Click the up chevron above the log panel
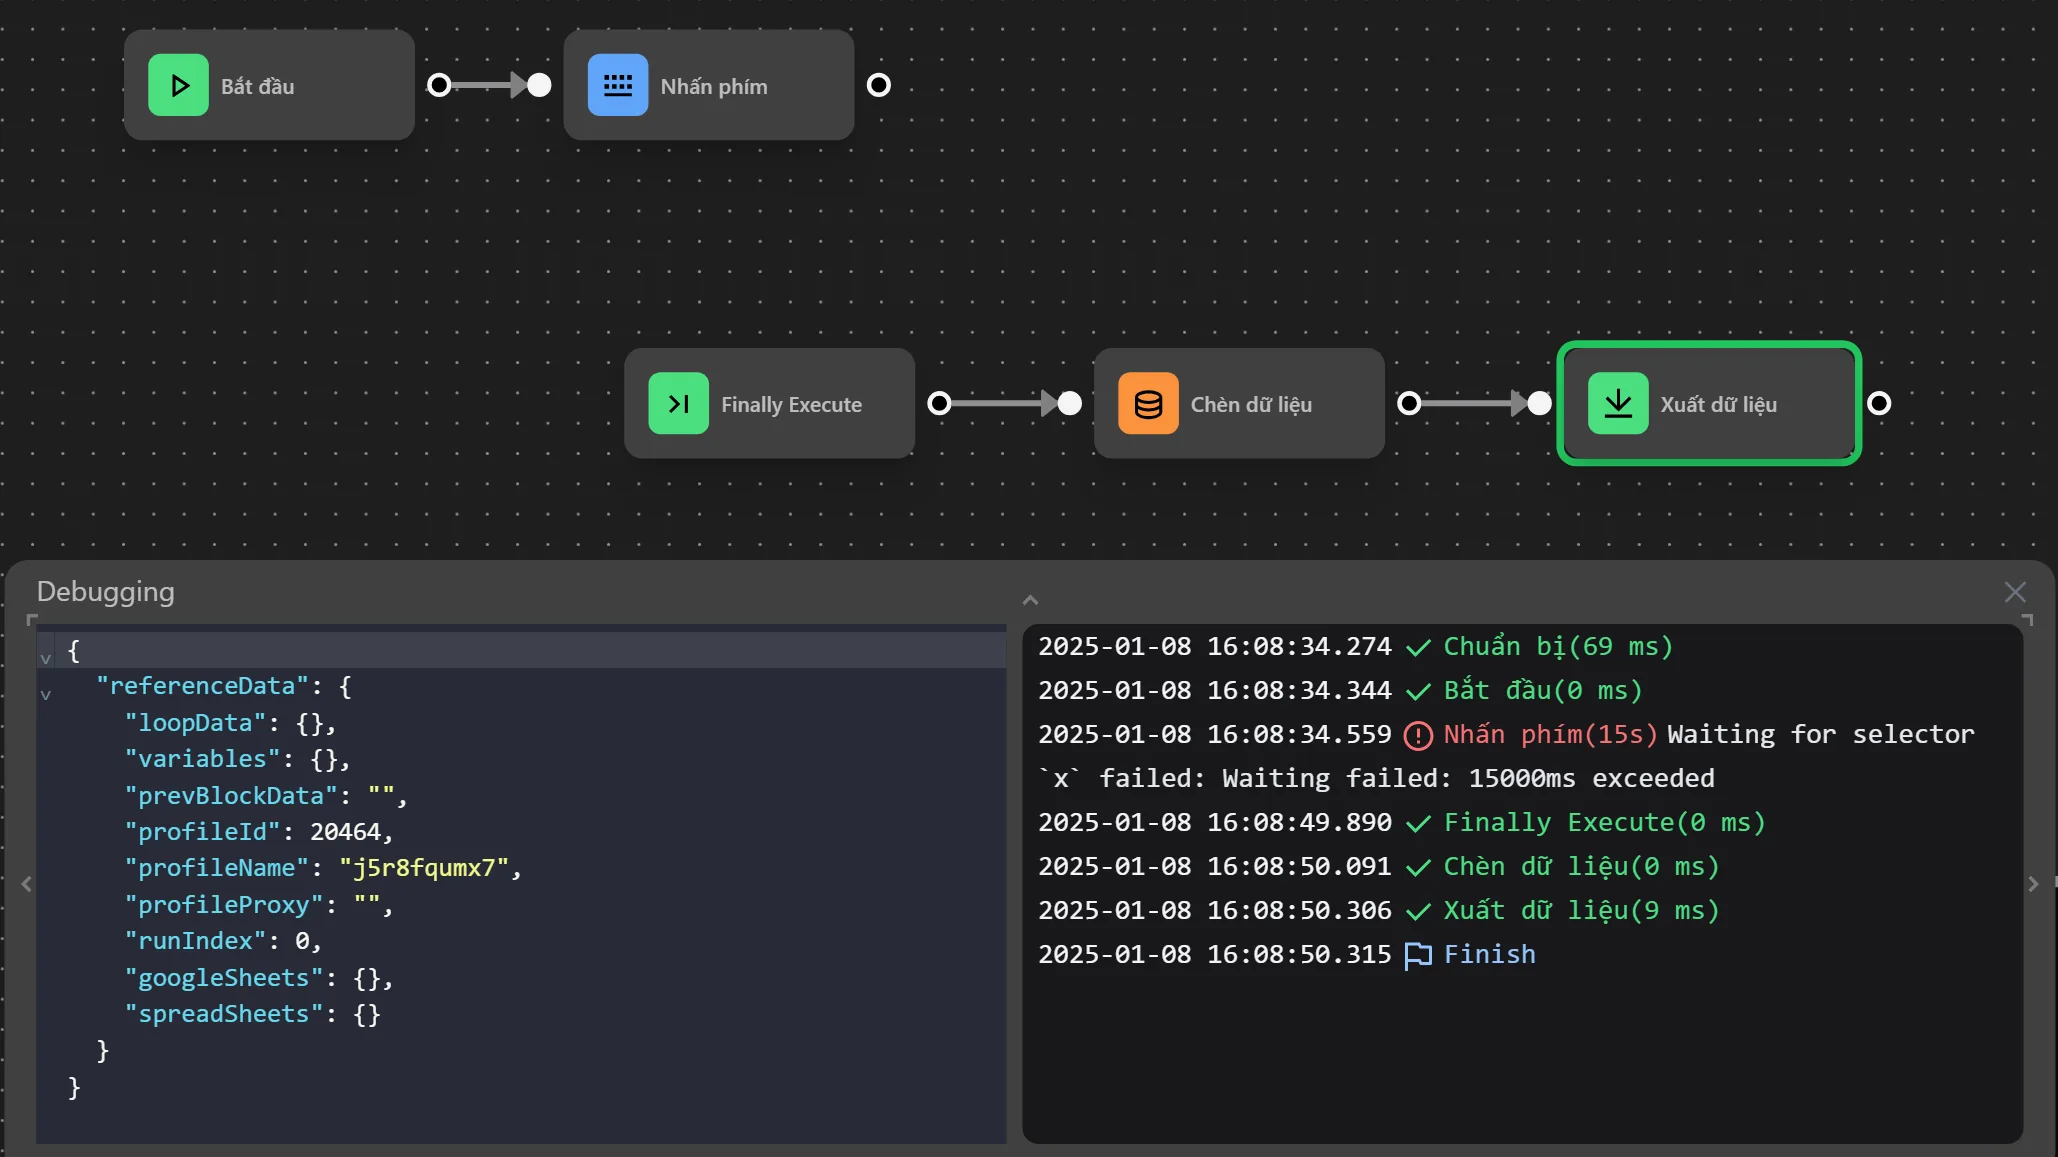Viewport: 2058px width, 1157px height. [1030, 600]
